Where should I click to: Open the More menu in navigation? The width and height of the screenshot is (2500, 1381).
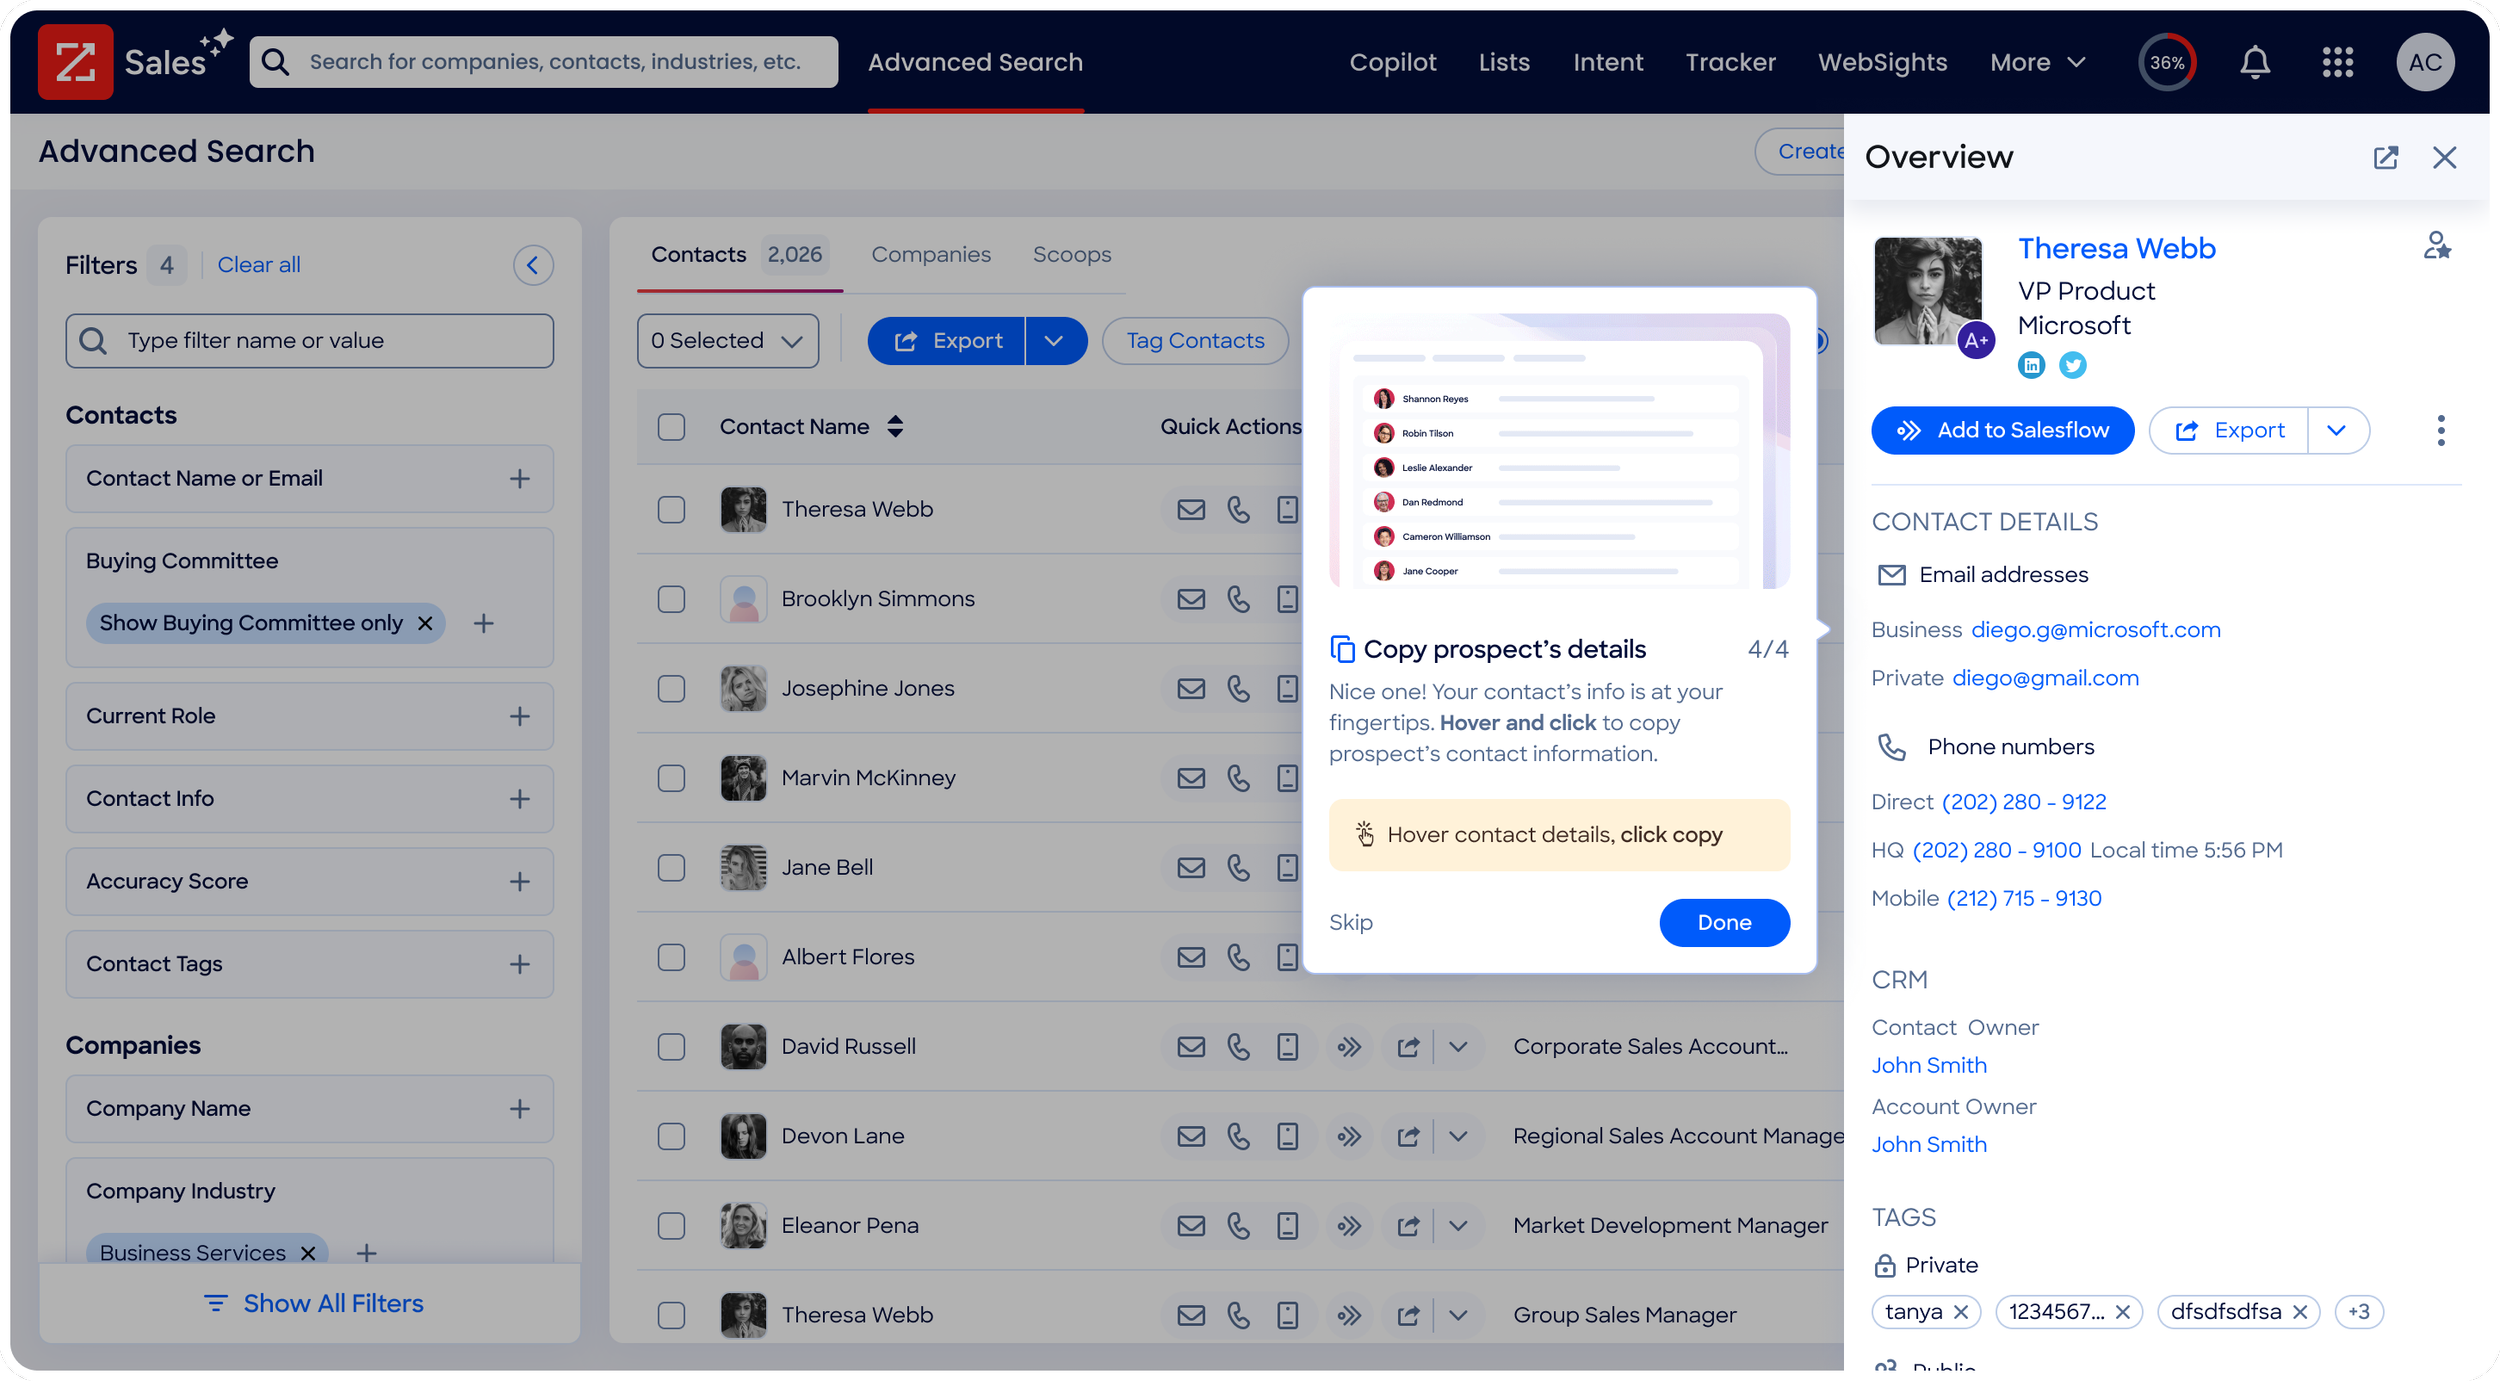[2037, 62]
